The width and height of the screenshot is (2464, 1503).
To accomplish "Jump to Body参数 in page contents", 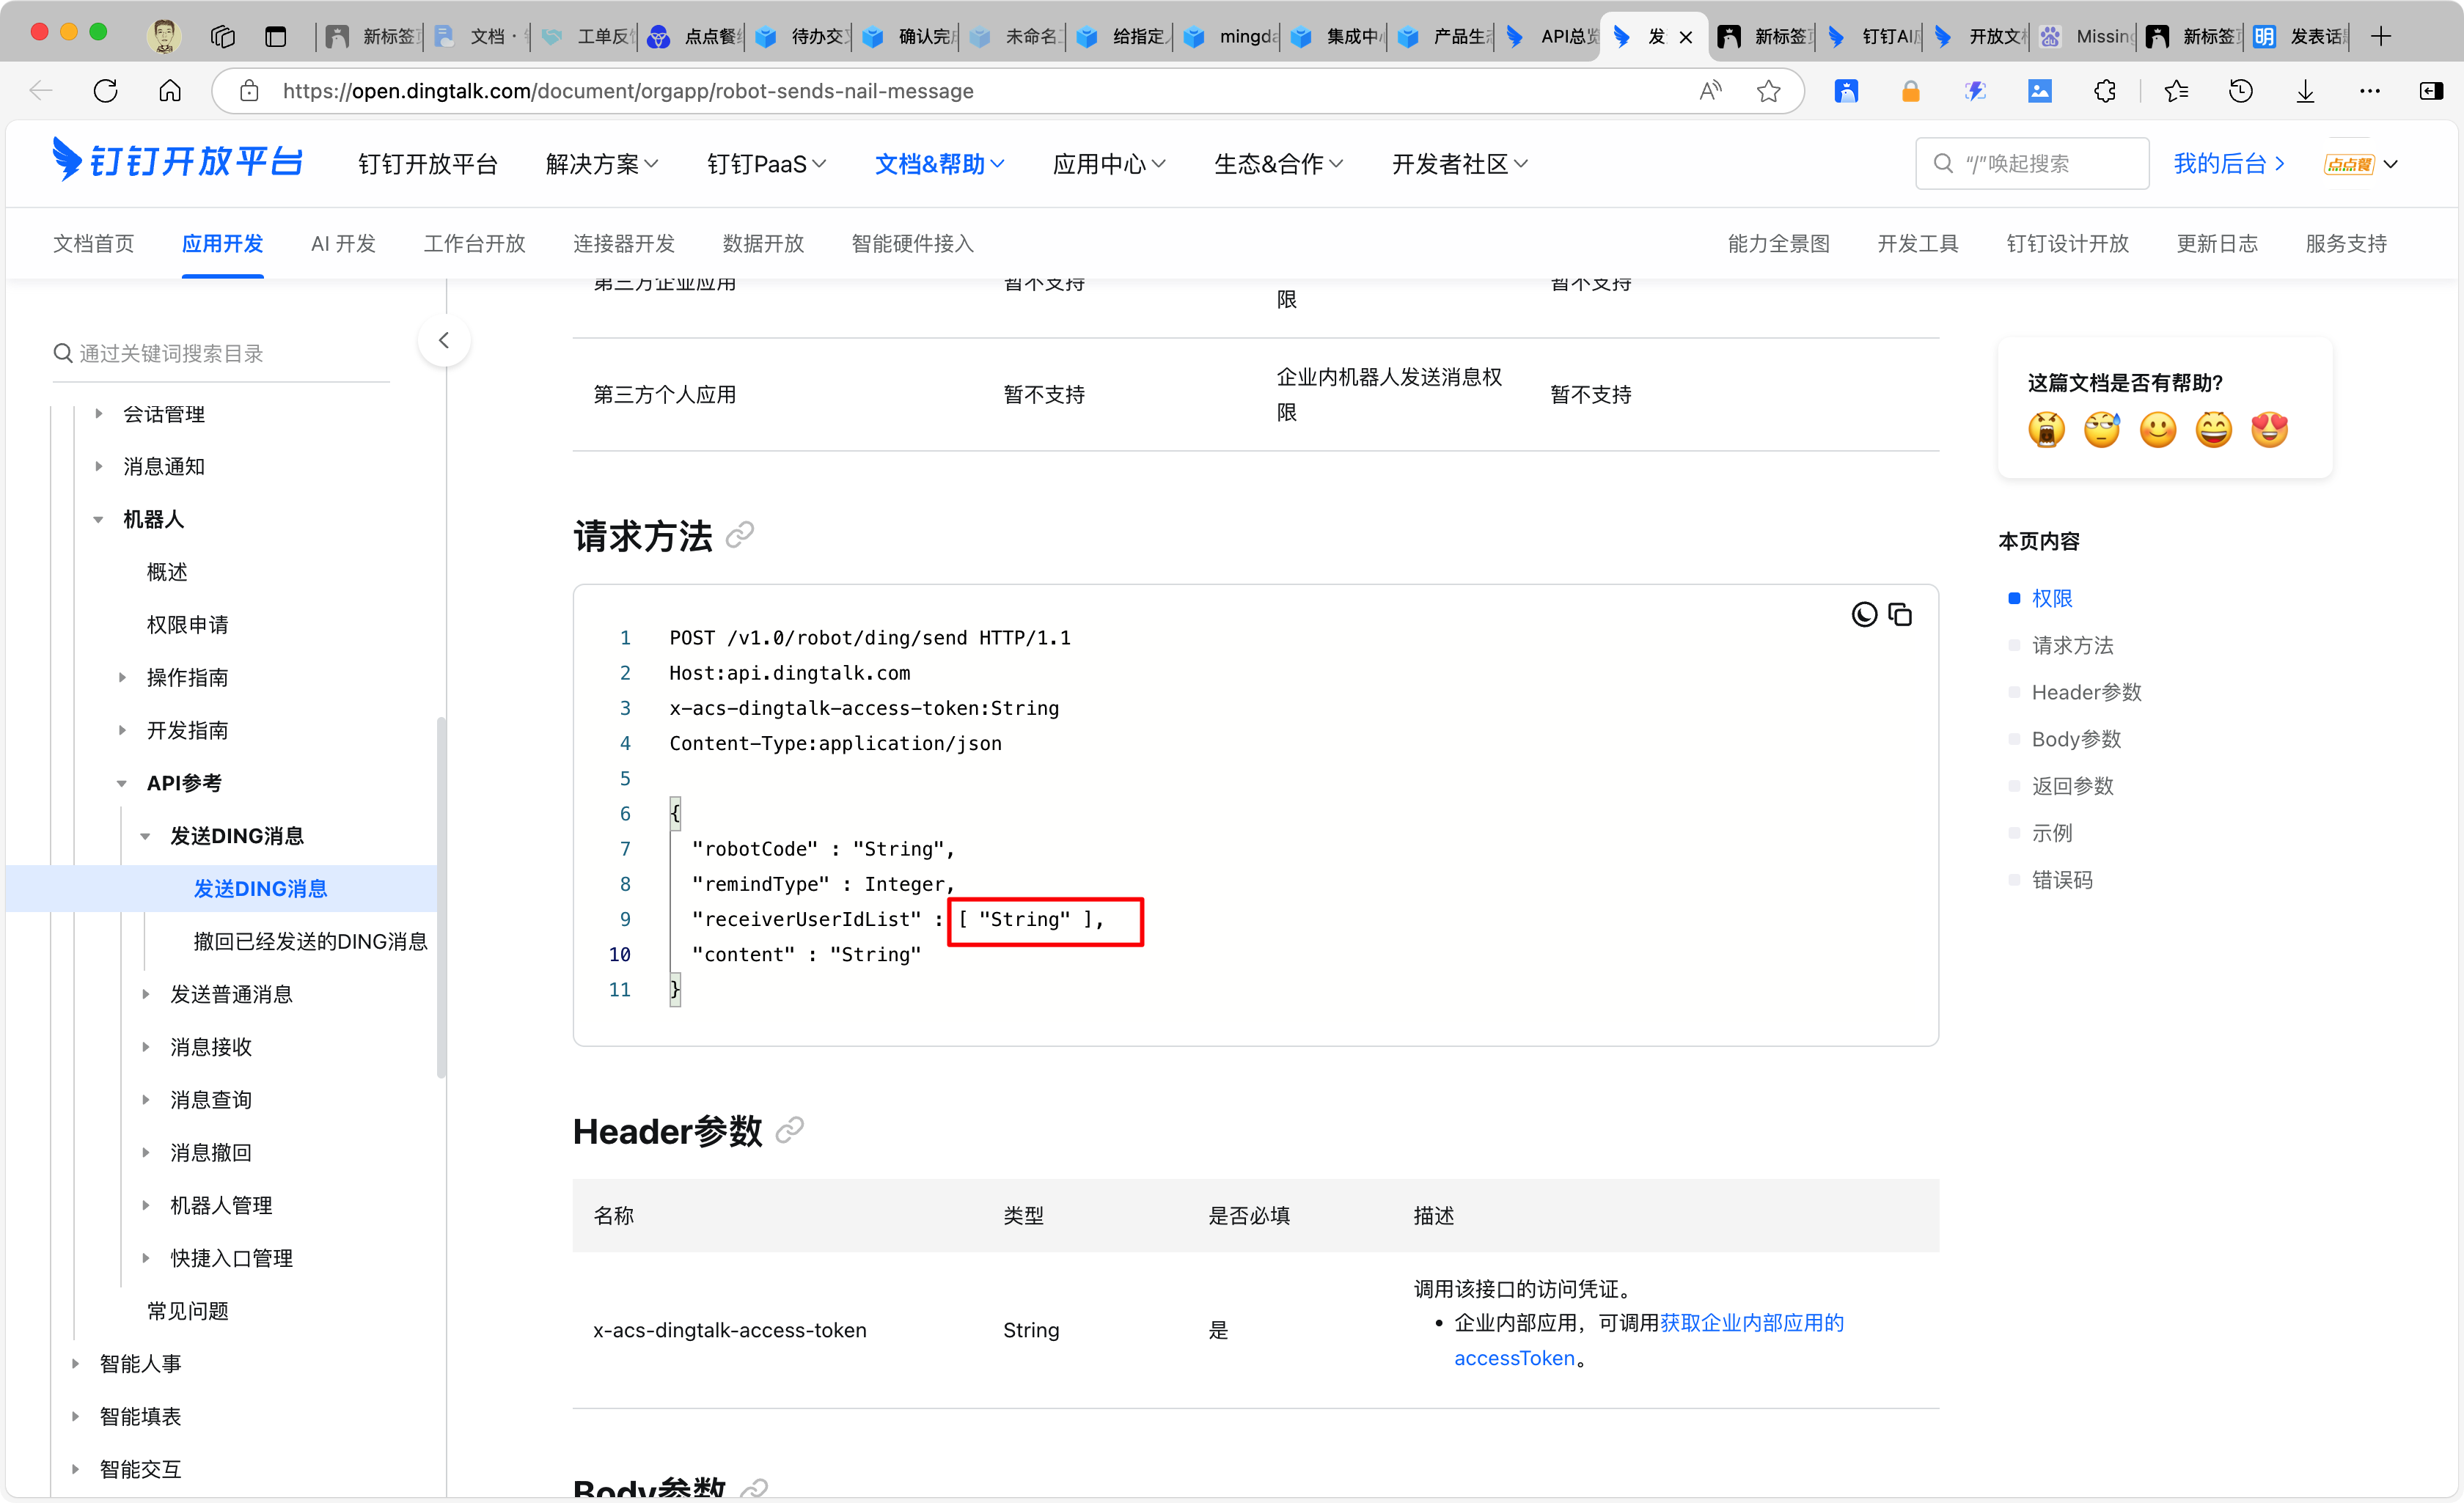I will 2075,739.
